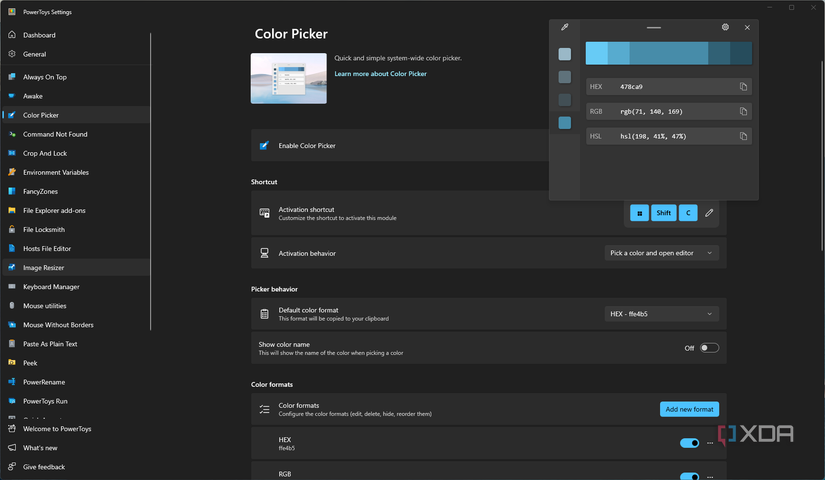The width and height of the screenshot is (825, 480).
Task: Click the Command Not Found icon
Action: click(x=12, y=134)
